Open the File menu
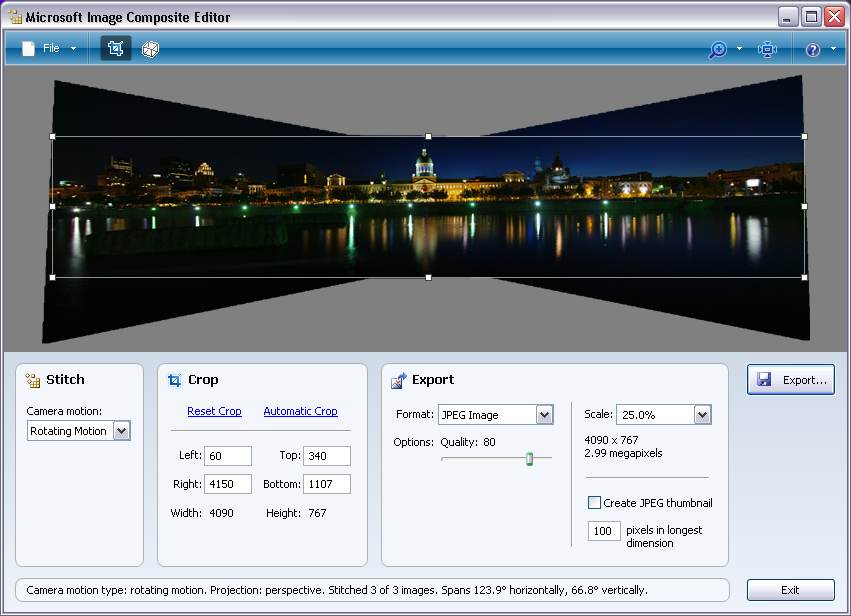Screen dimensions: 851x616 point(48,48)
